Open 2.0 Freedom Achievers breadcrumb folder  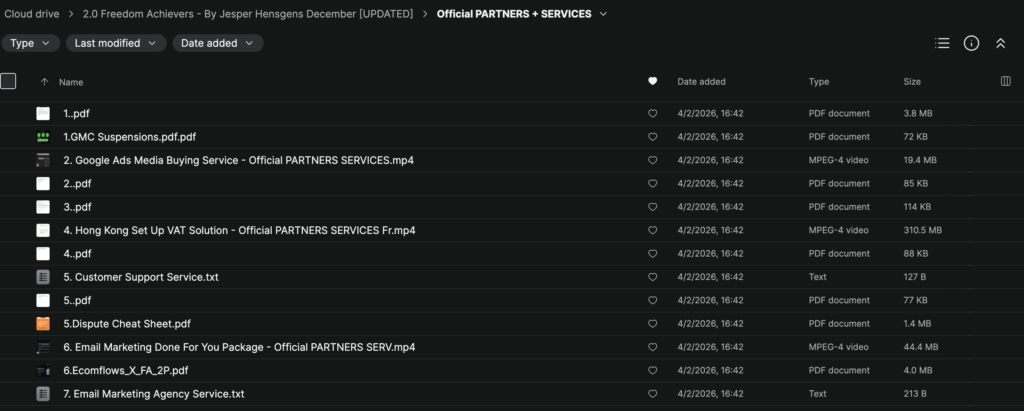point(253,14)
